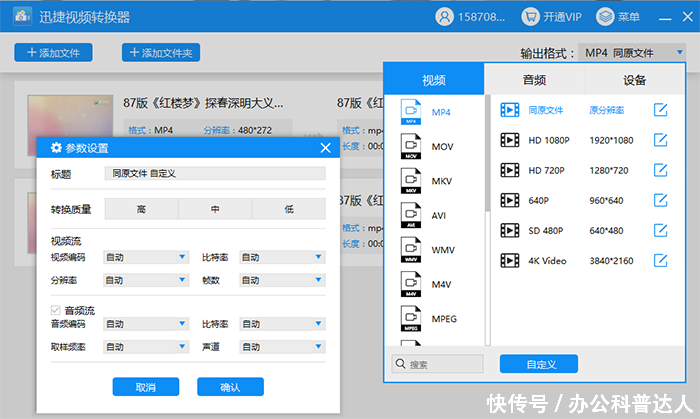
Task: Choose the MKV format icon
Action: 411,182
